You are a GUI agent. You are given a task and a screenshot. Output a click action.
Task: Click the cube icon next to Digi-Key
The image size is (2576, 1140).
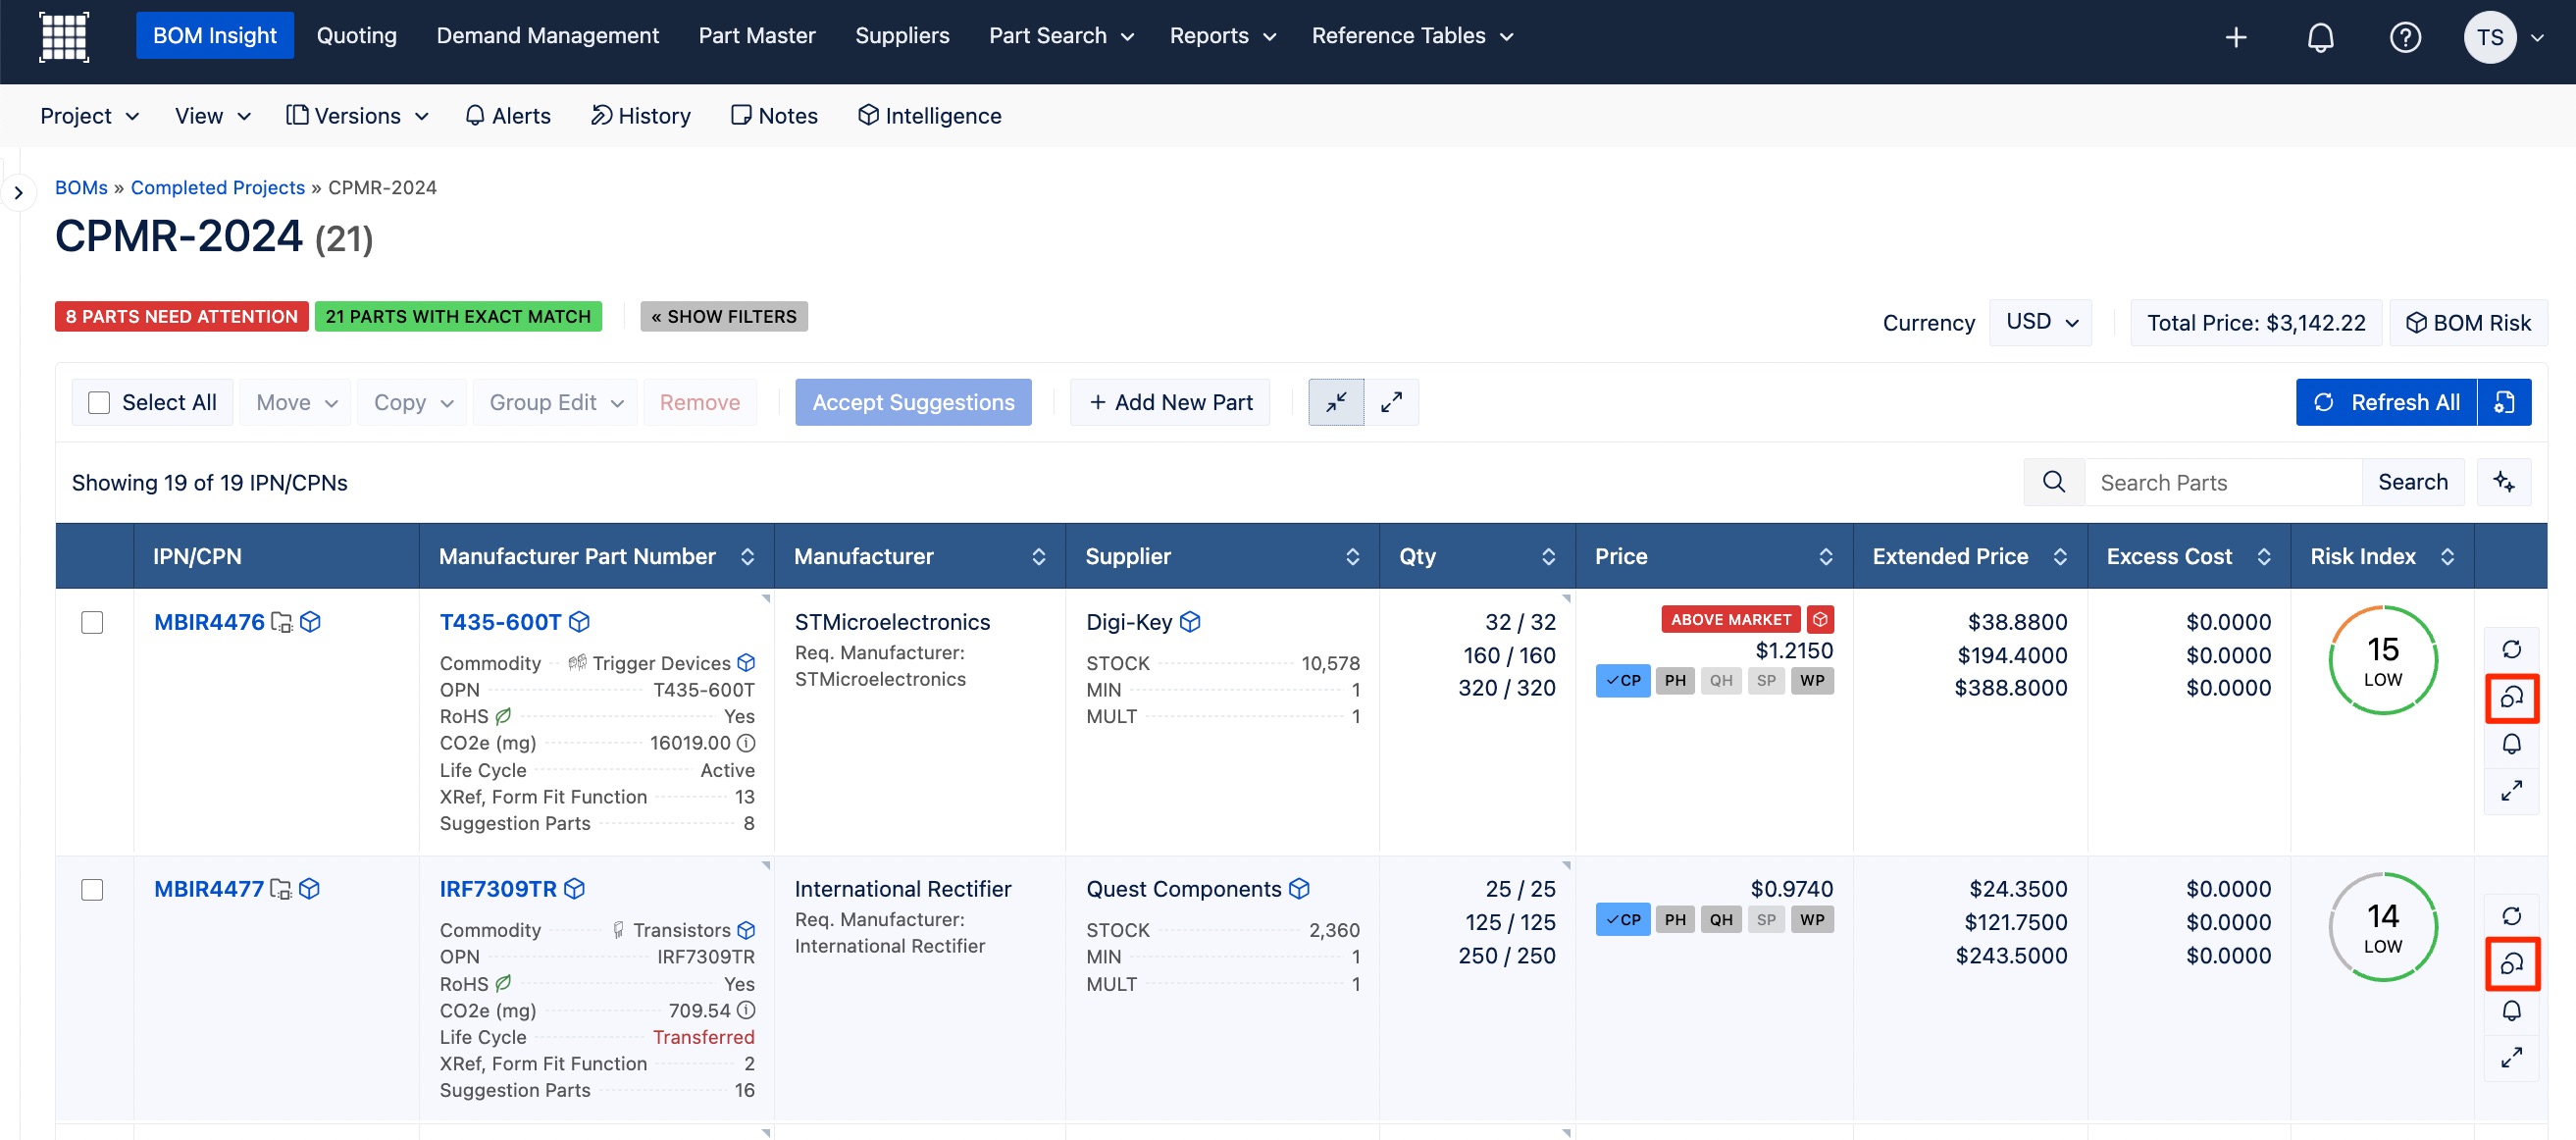coord(1190,622)
